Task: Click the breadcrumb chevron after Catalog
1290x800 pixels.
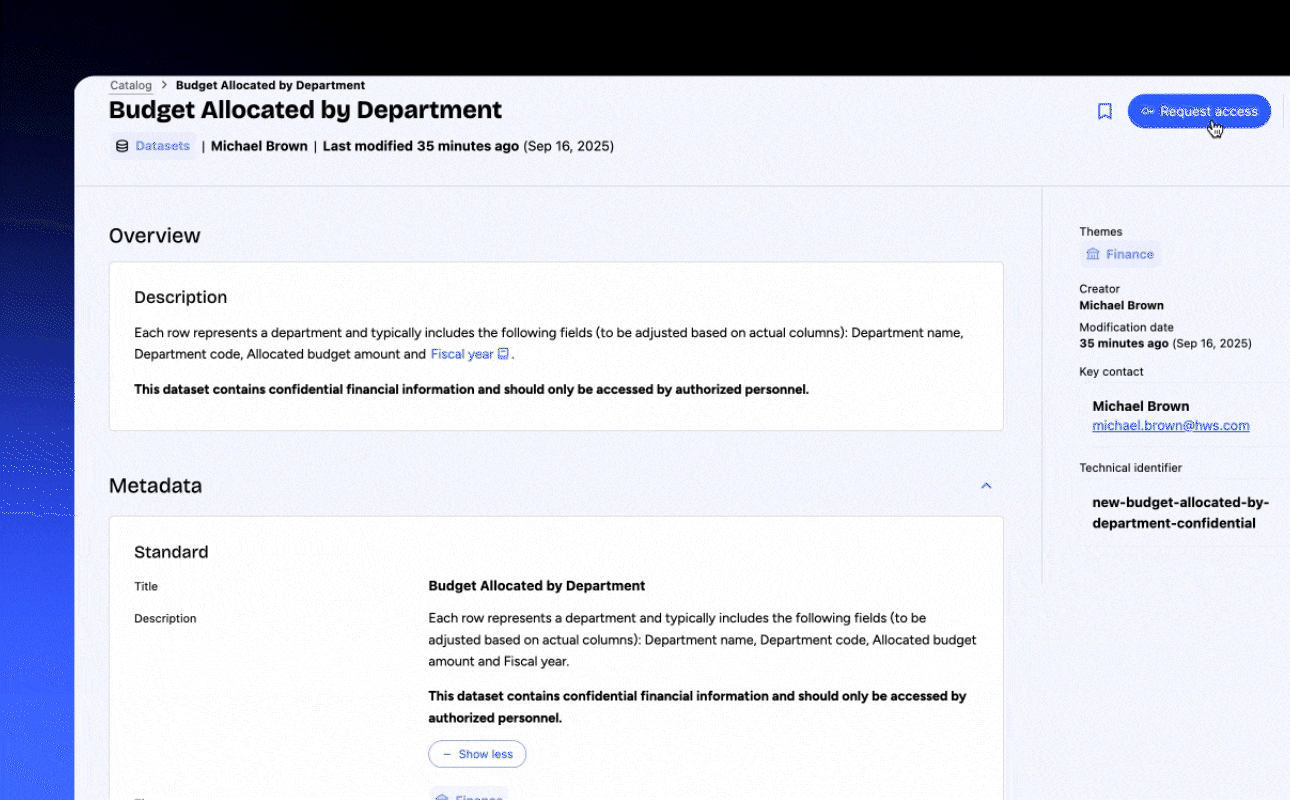Action: click(164, 86)
